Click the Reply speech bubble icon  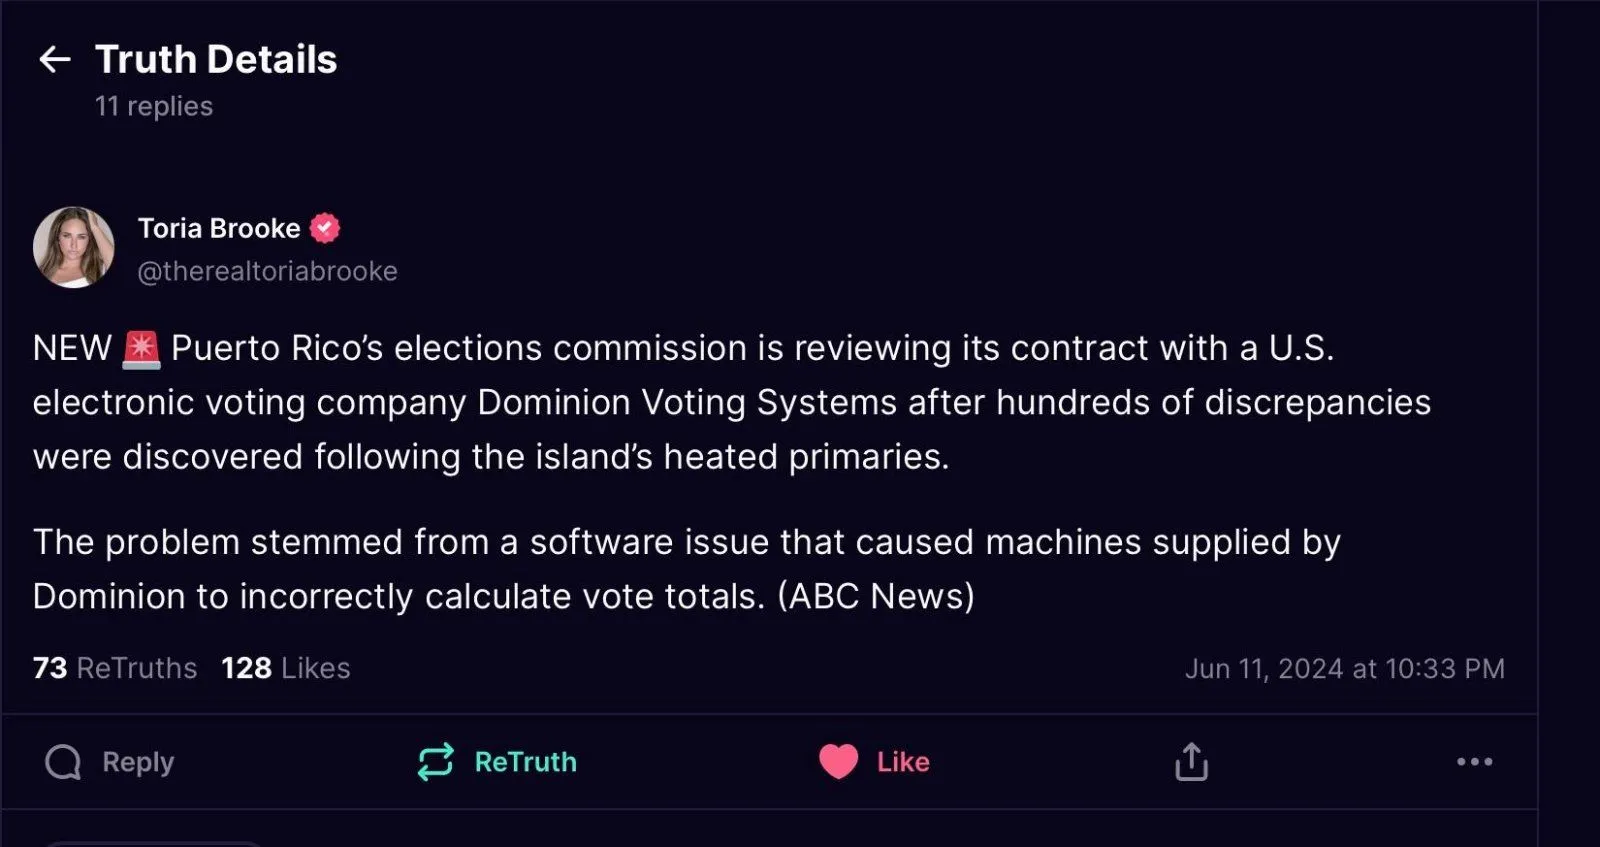pyautogui.click(x=63, y=762)
